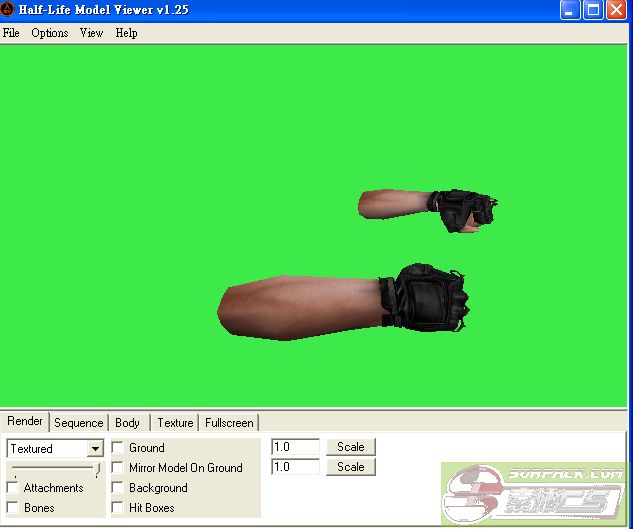Minimize the Model Viewer window
The height and width of the screenshot is (529, 633).
tap(570, 10)
